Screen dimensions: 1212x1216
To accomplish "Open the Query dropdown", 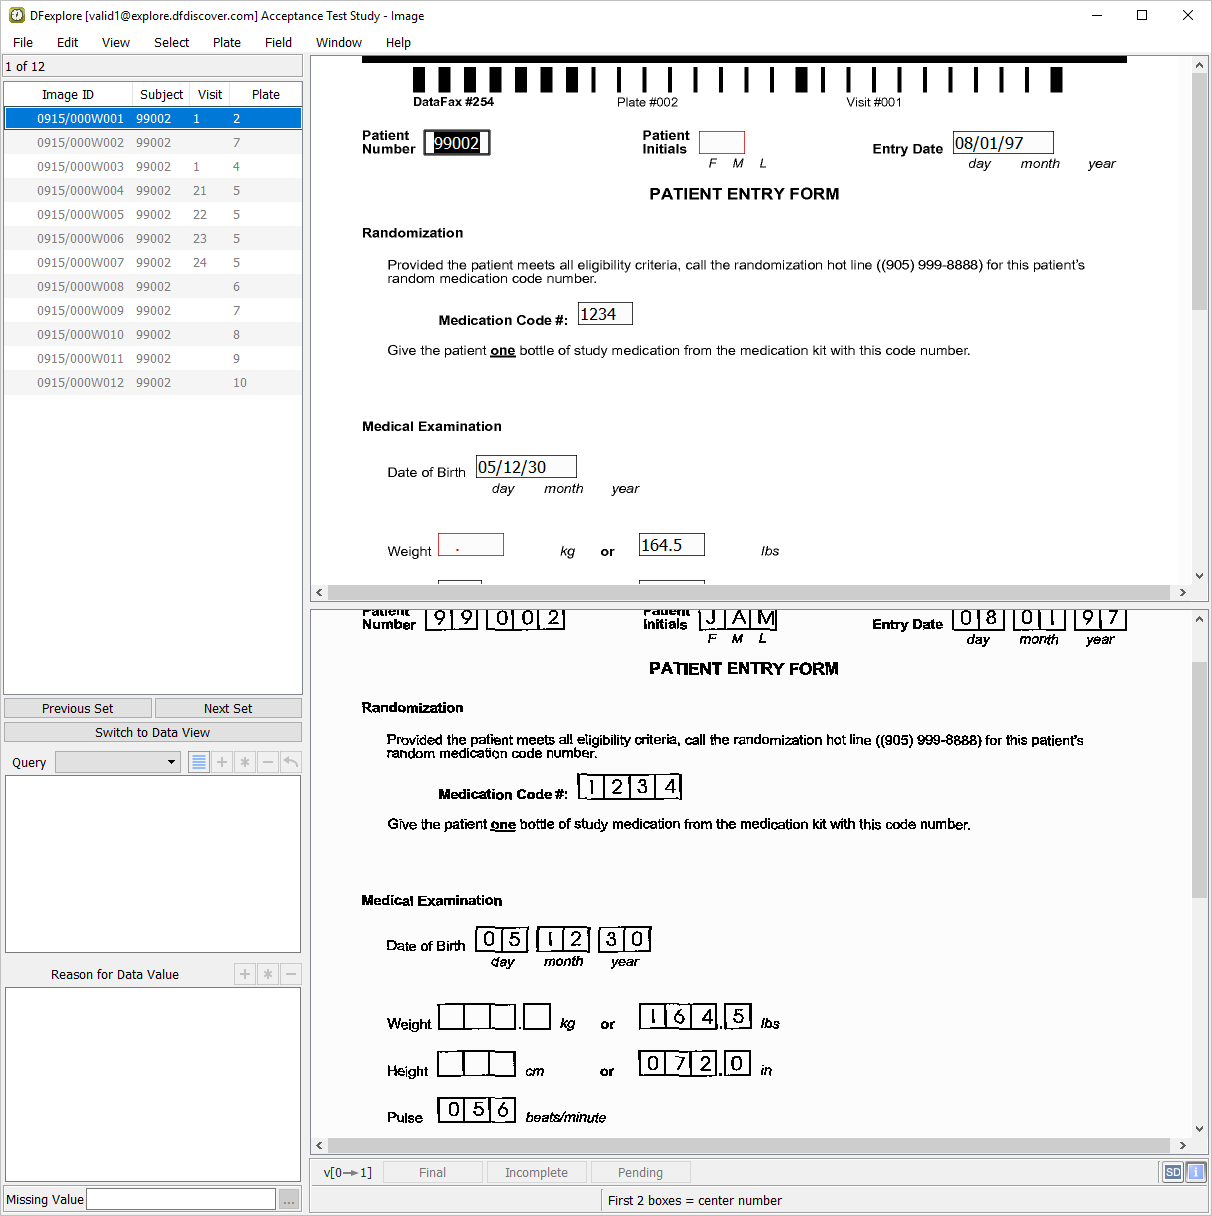I will [118, 762].
